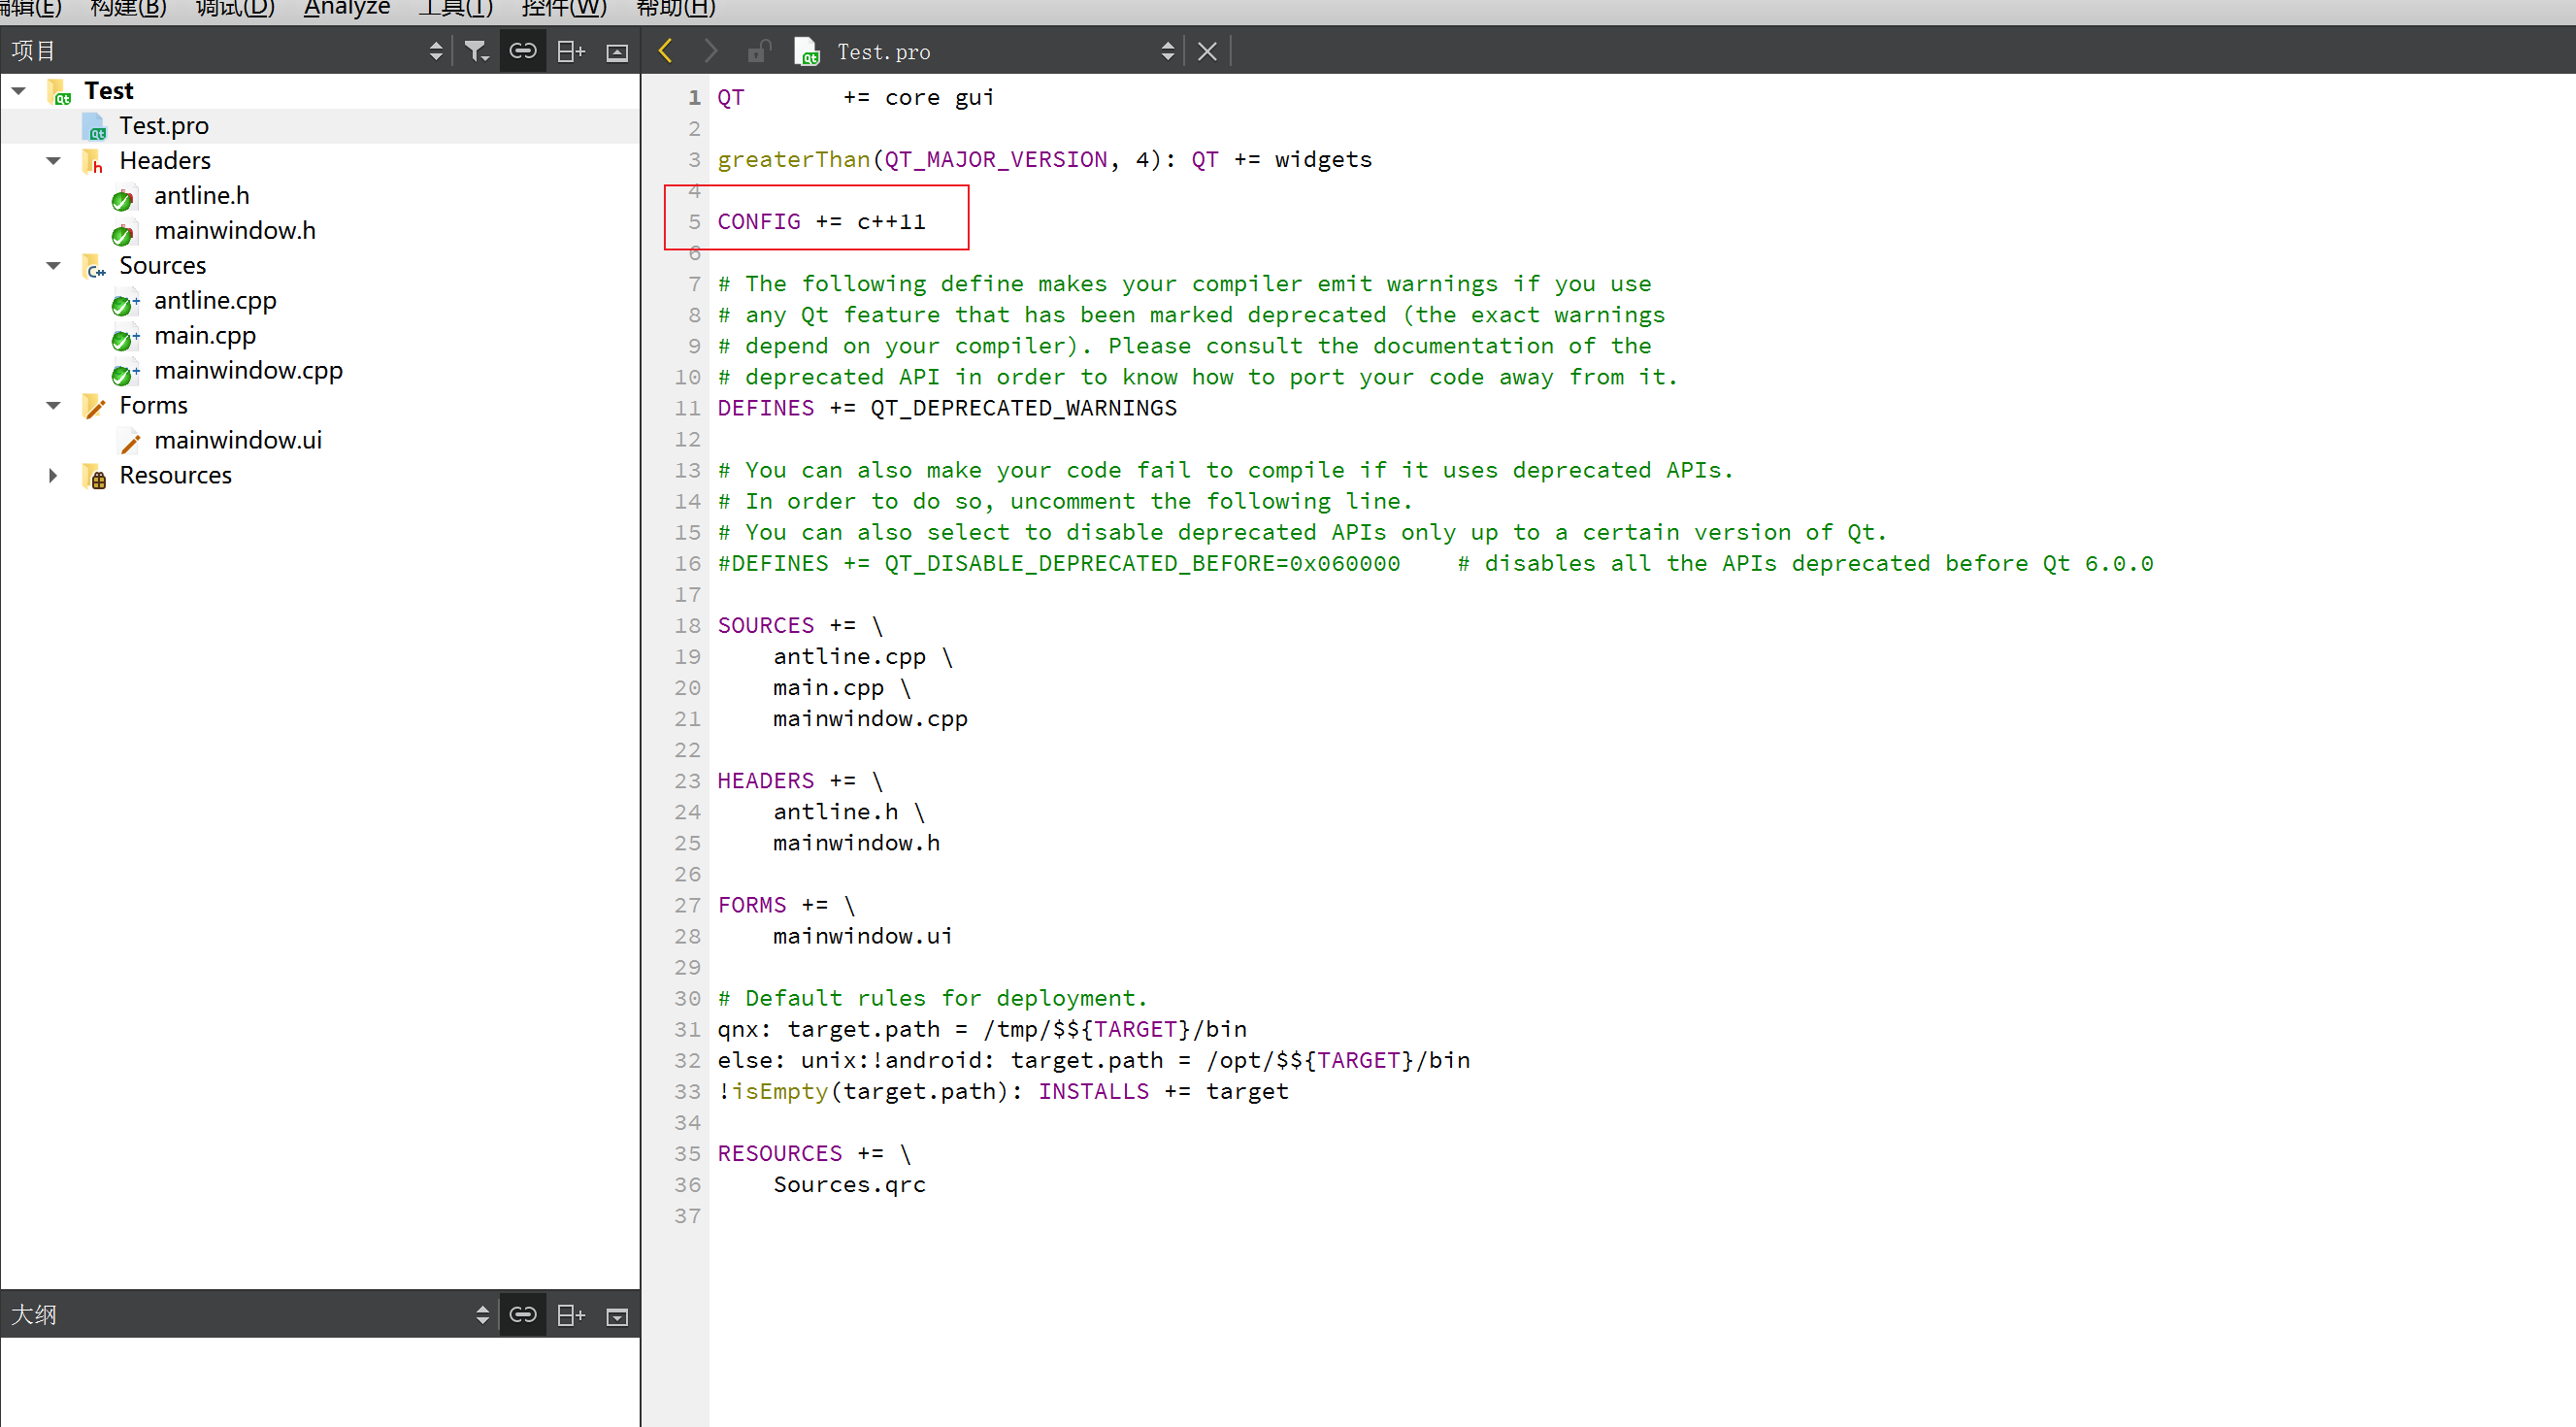Toggle the file lock icon for Test.pro

tap(759, 50)
